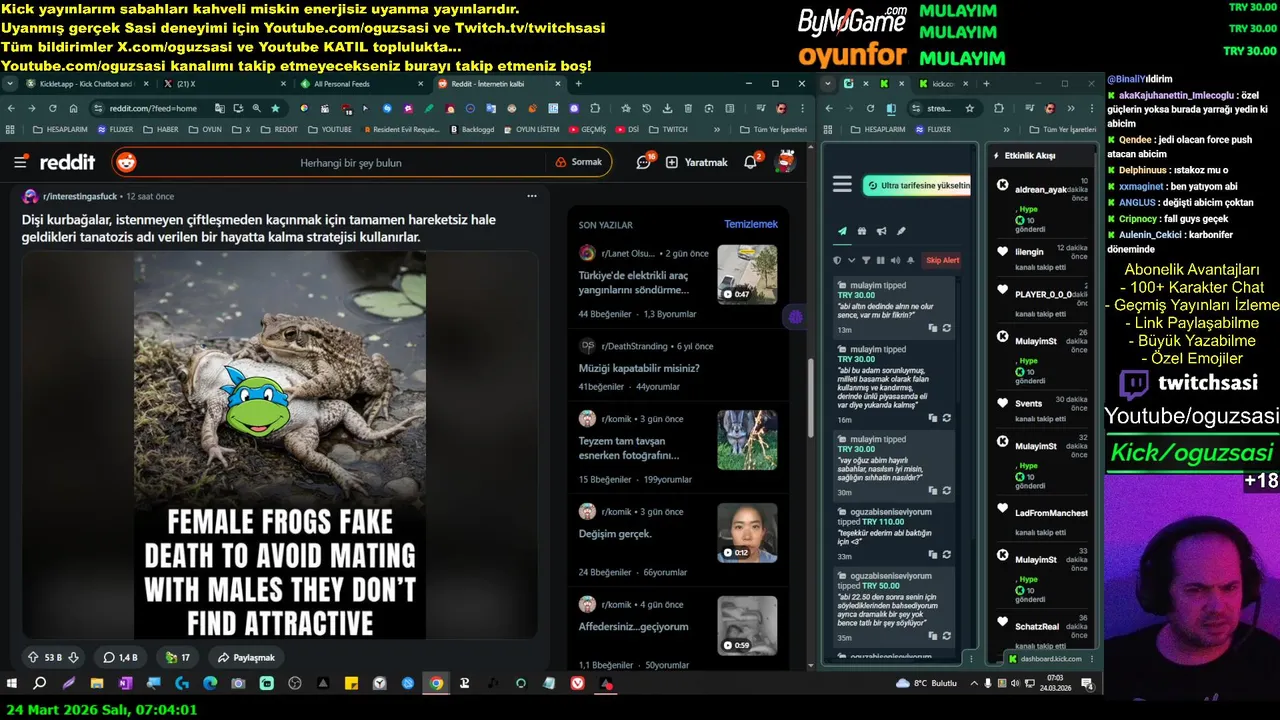Open the Değişim gerçek video thumbnail
Screen dimensions: 1280x720
[747, 532]
